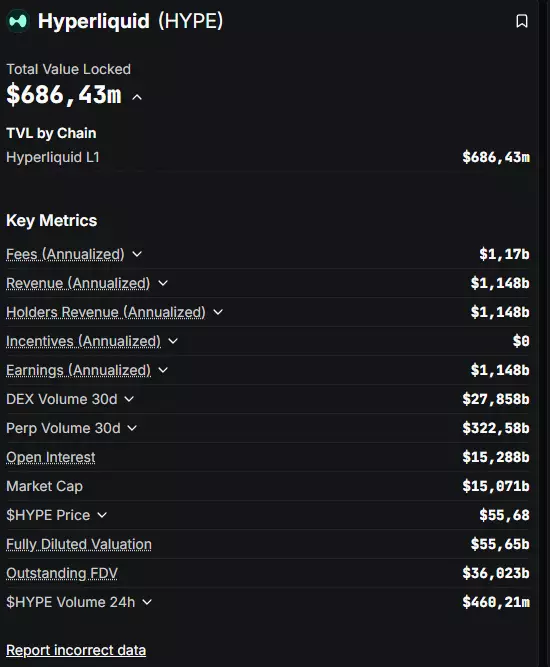Click the Market Cap row
The height and width of the screenshot is (667, 550).
tap(268, 486)
